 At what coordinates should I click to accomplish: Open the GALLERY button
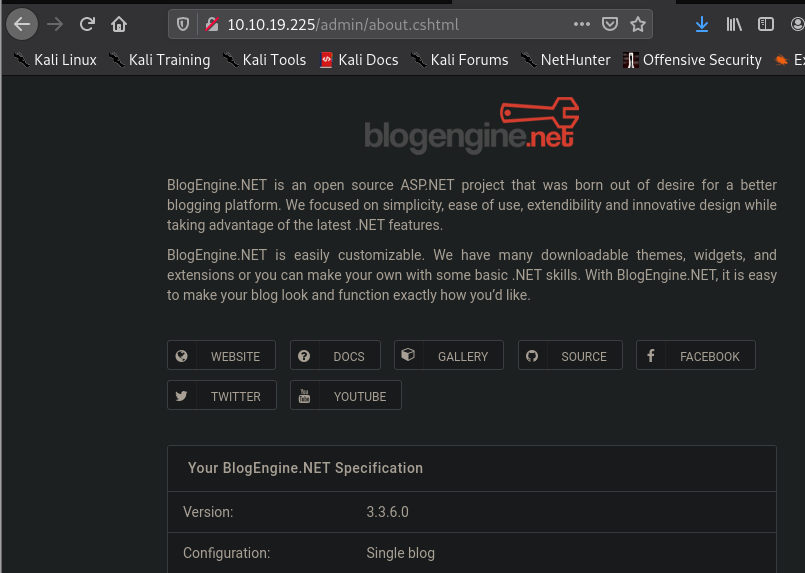[x=449, y=355]
